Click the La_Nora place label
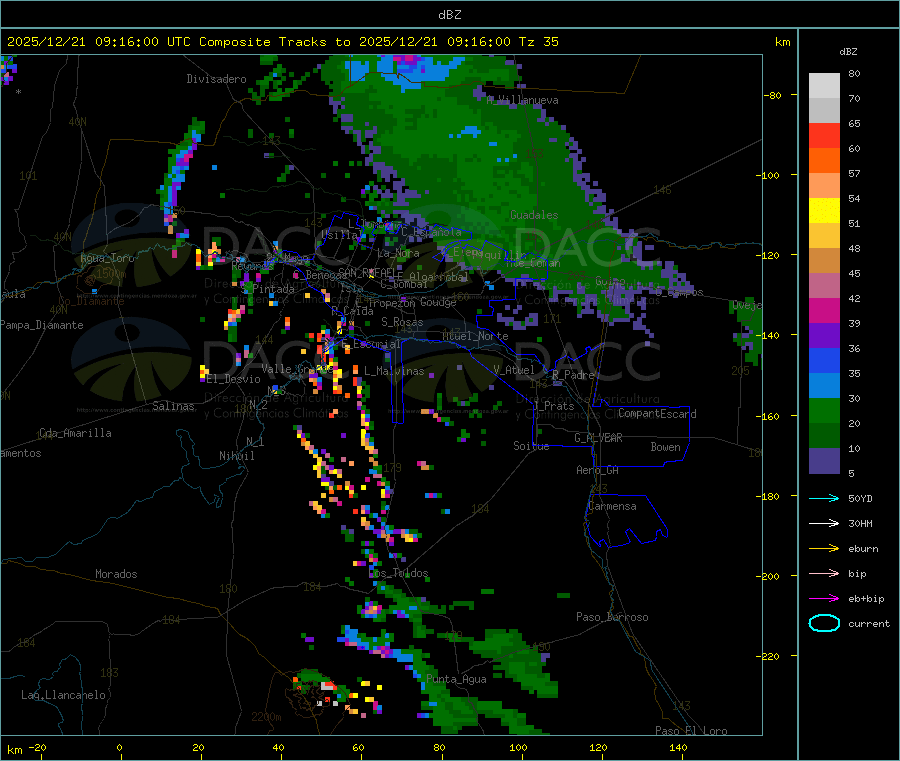The height and width of the screenshot is (761, 900). (x=398, y=253)
